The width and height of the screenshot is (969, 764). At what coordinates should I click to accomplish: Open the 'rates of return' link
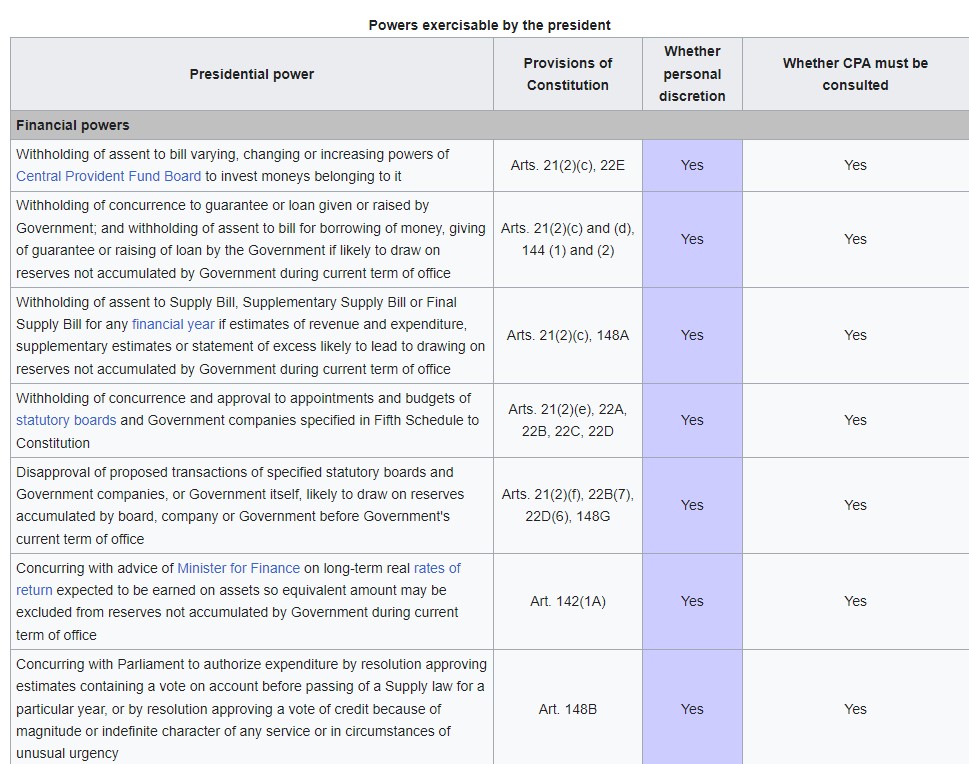click(x=437, y=568)
